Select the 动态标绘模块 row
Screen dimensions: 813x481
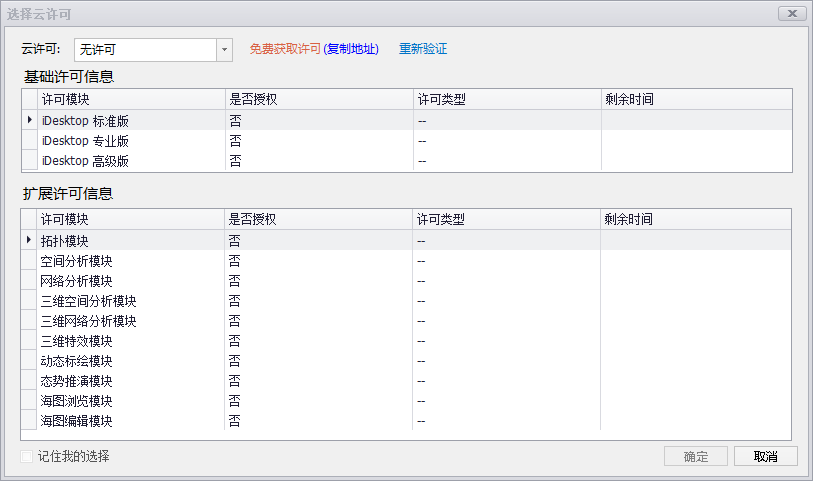click(406, 361)
